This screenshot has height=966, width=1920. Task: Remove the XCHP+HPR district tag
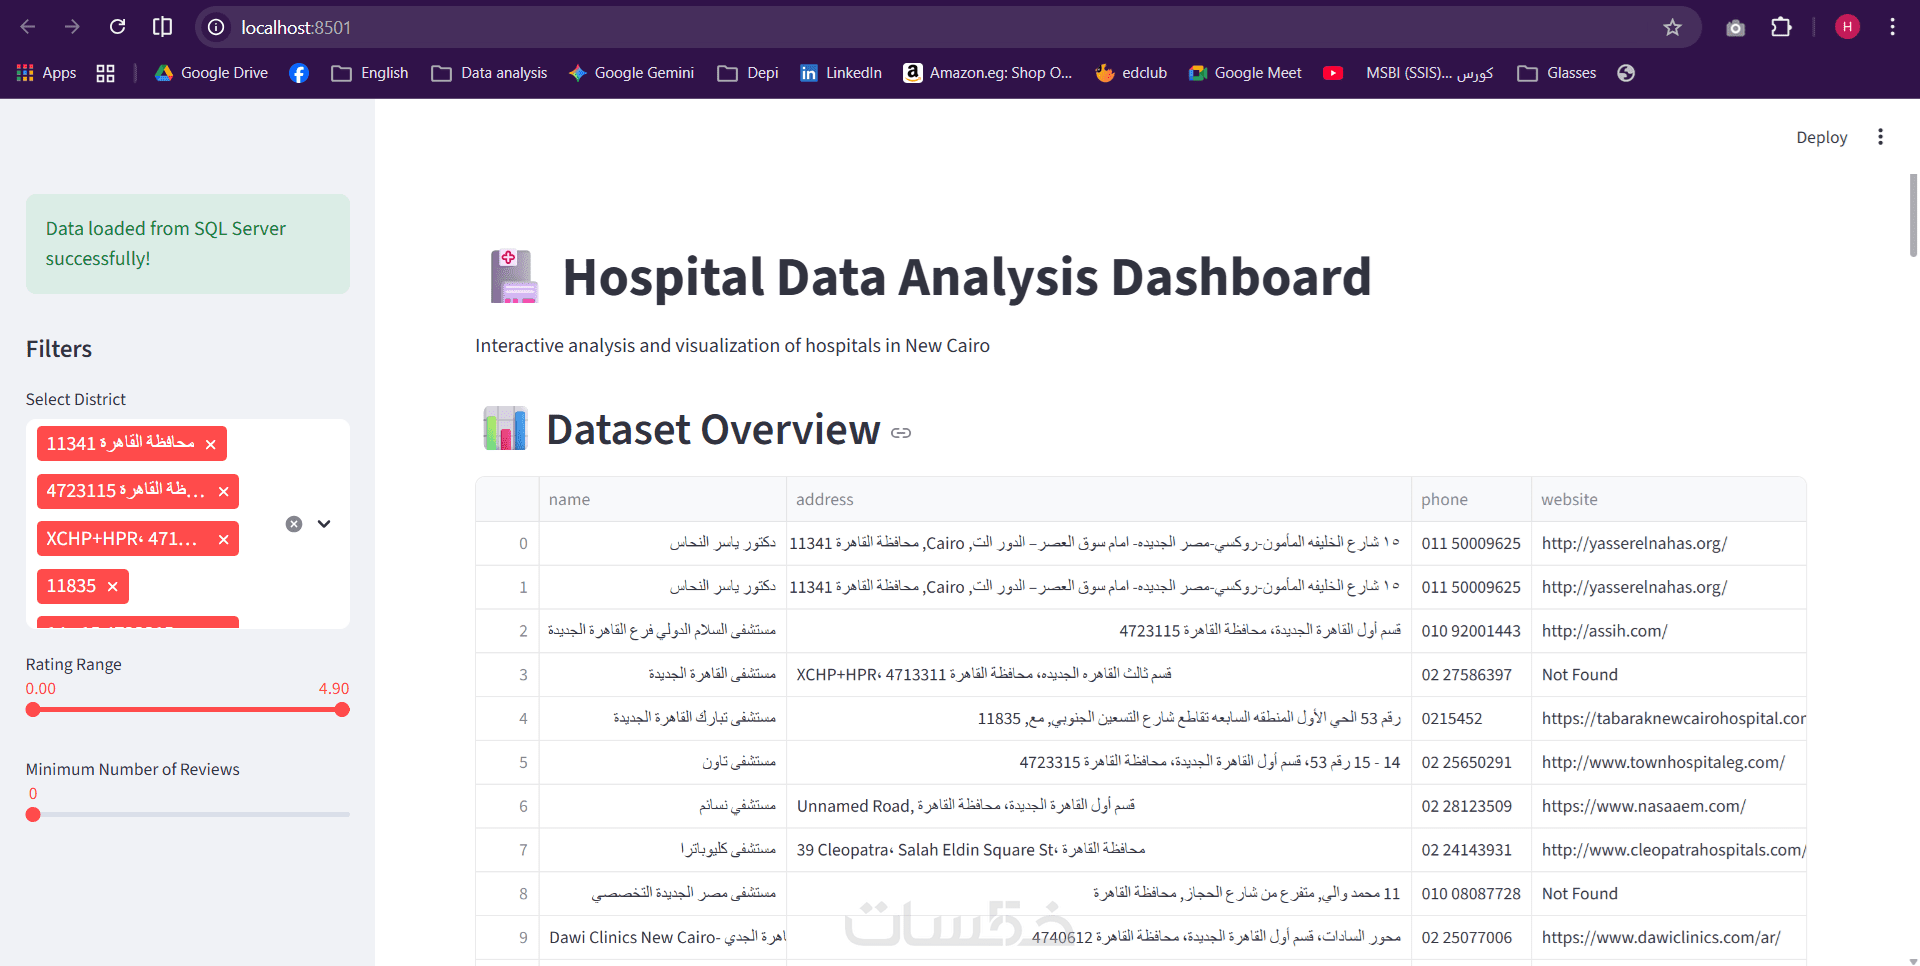tap(223, 540)
